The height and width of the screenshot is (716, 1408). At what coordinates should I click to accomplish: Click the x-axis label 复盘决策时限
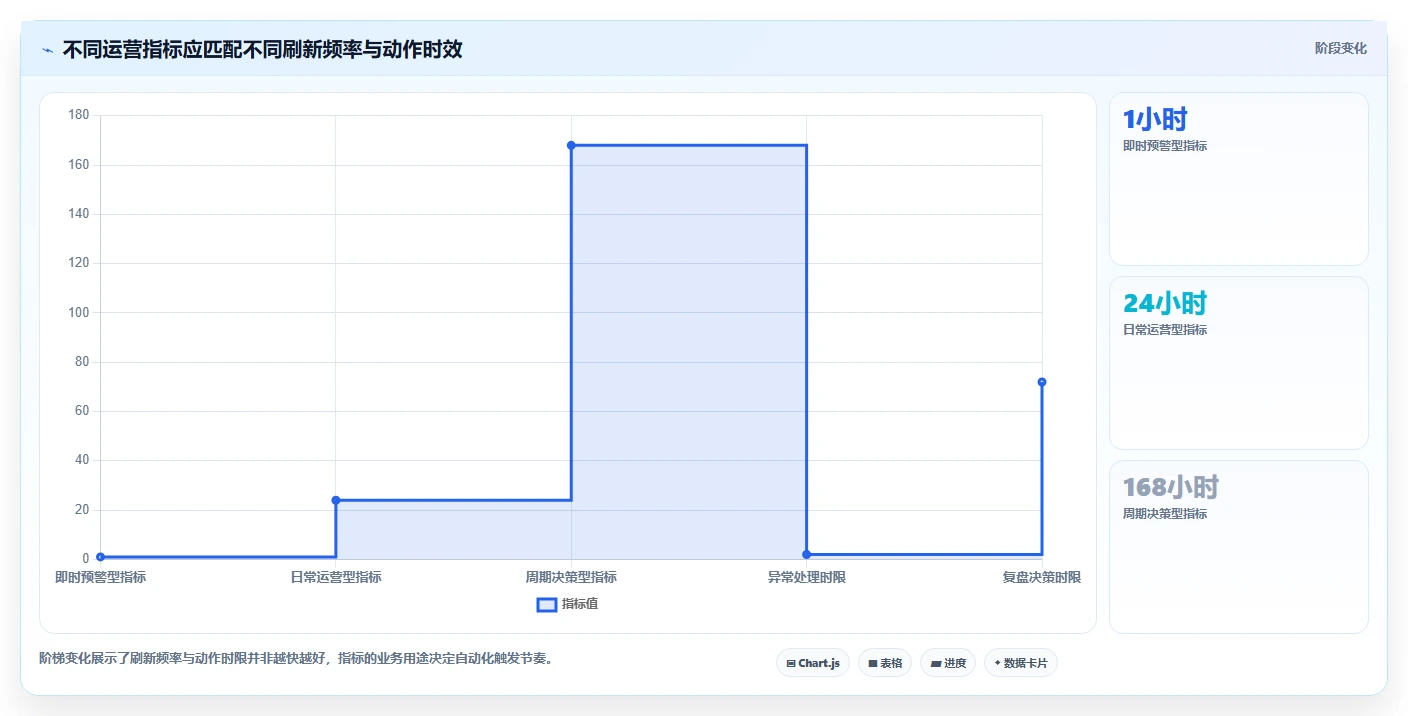pos(1042,577)
